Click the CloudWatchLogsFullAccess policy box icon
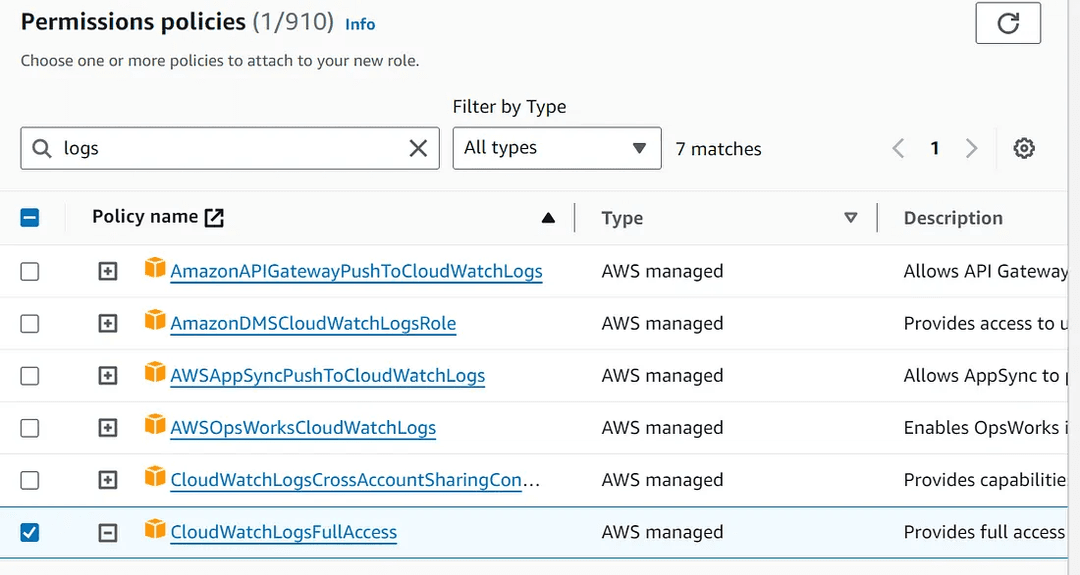The height and width of the screenshot is (575, 1080). pos(155,529)
